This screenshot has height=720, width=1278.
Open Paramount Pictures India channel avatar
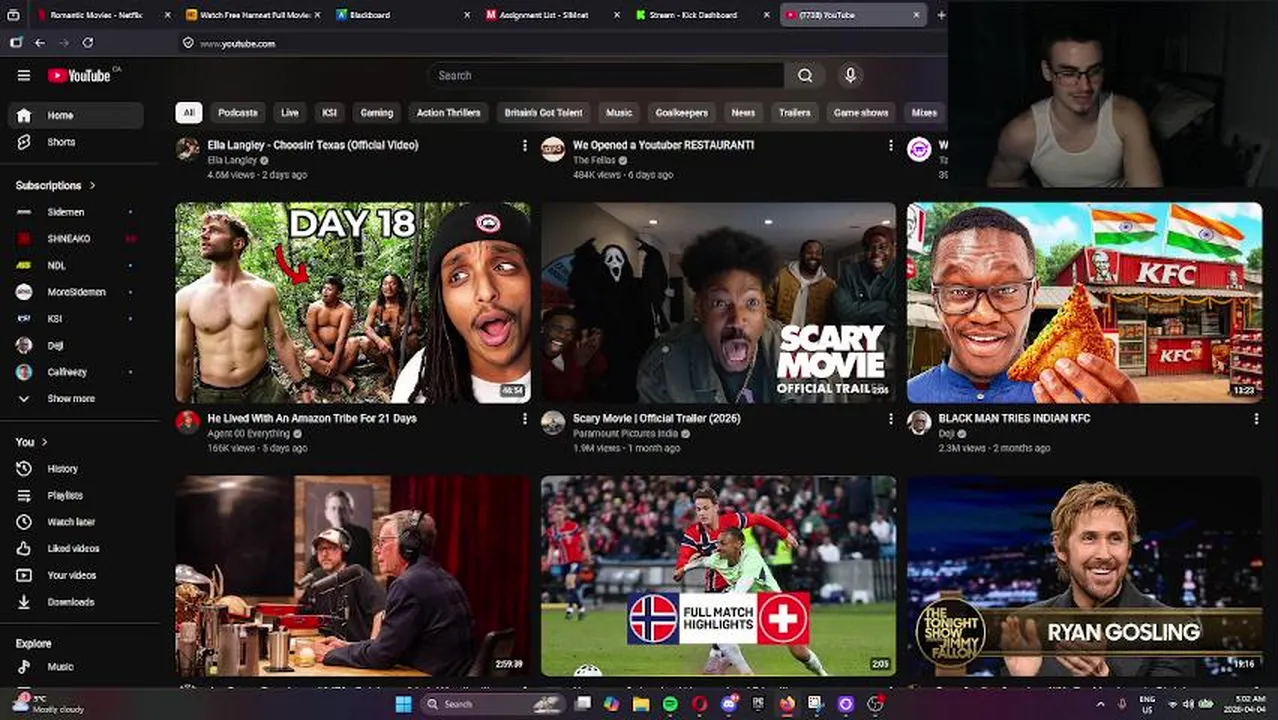(553, 422)
